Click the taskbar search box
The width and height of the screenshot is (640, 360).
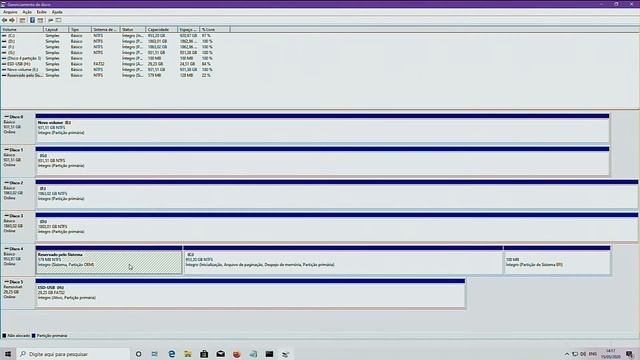tap(73, 354)
